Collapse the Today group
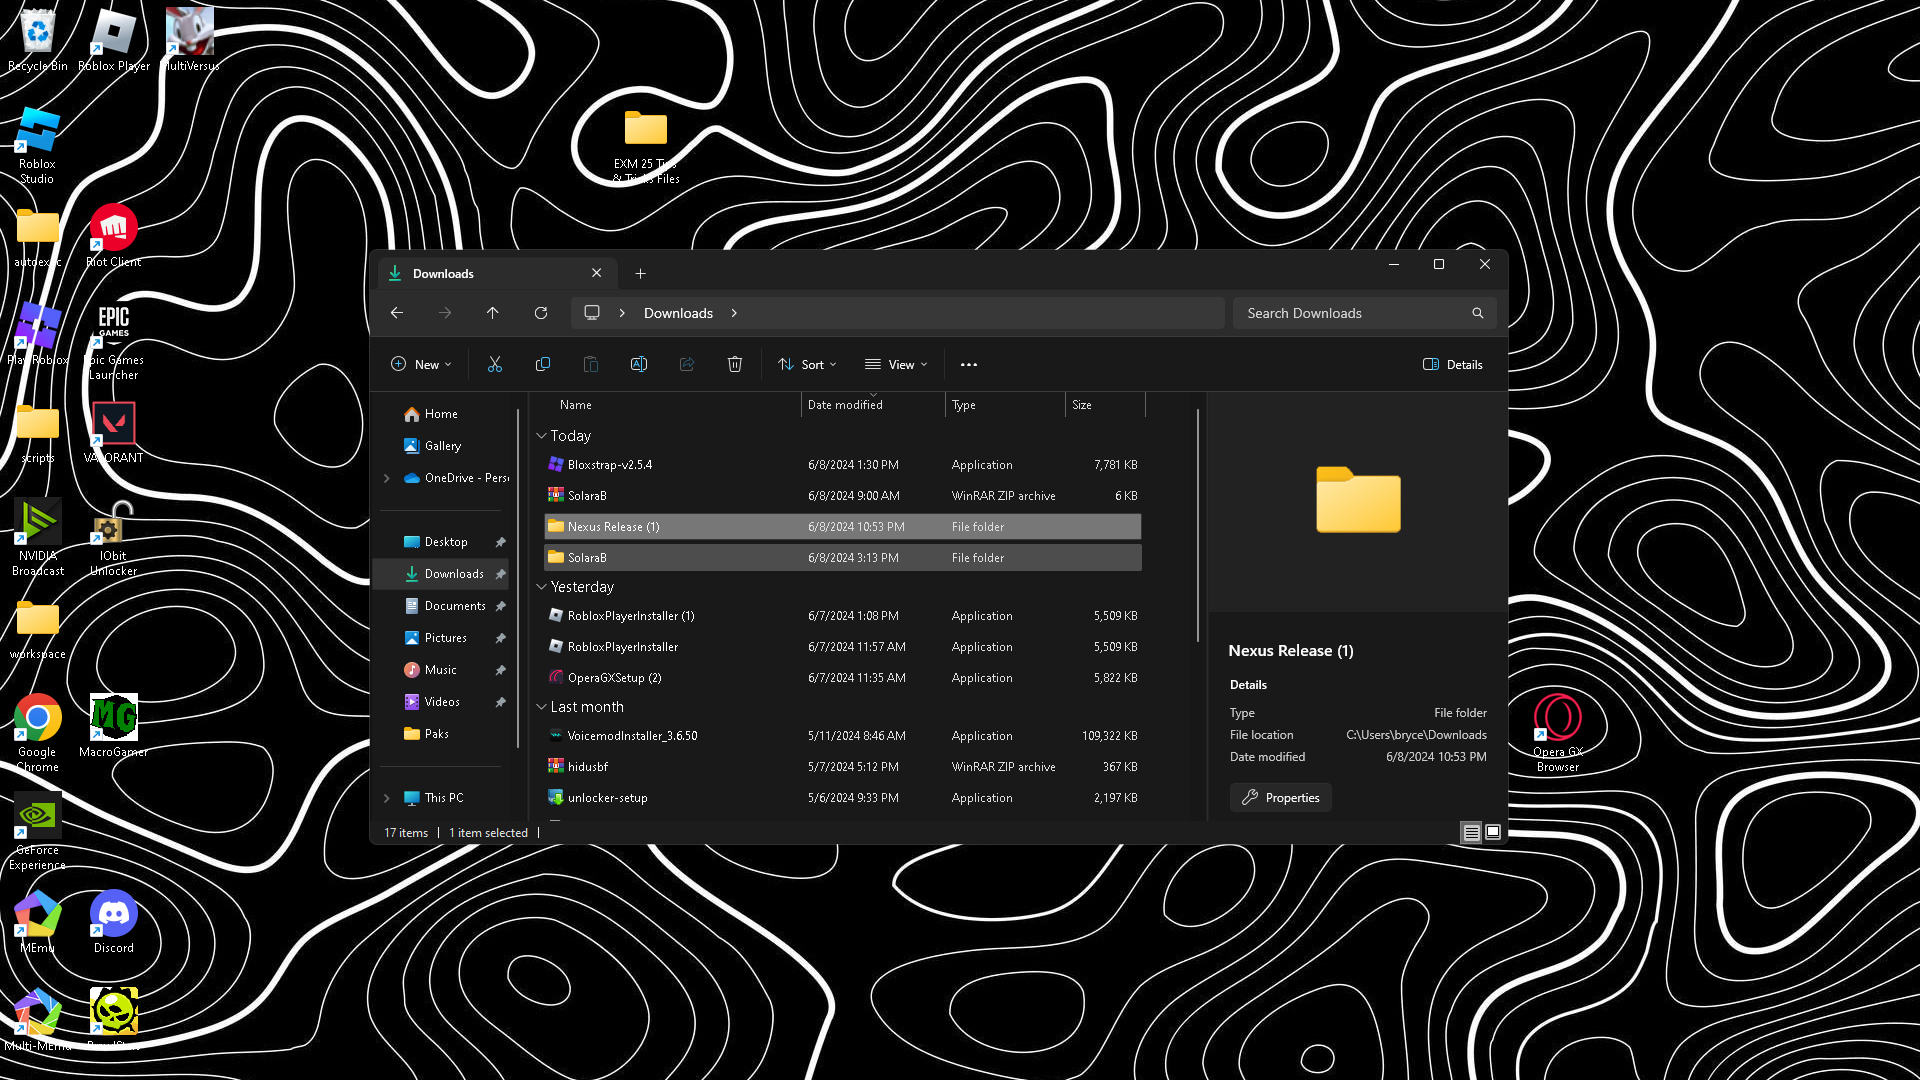This screenshot has width=1920, height=1080. (541, 436)
